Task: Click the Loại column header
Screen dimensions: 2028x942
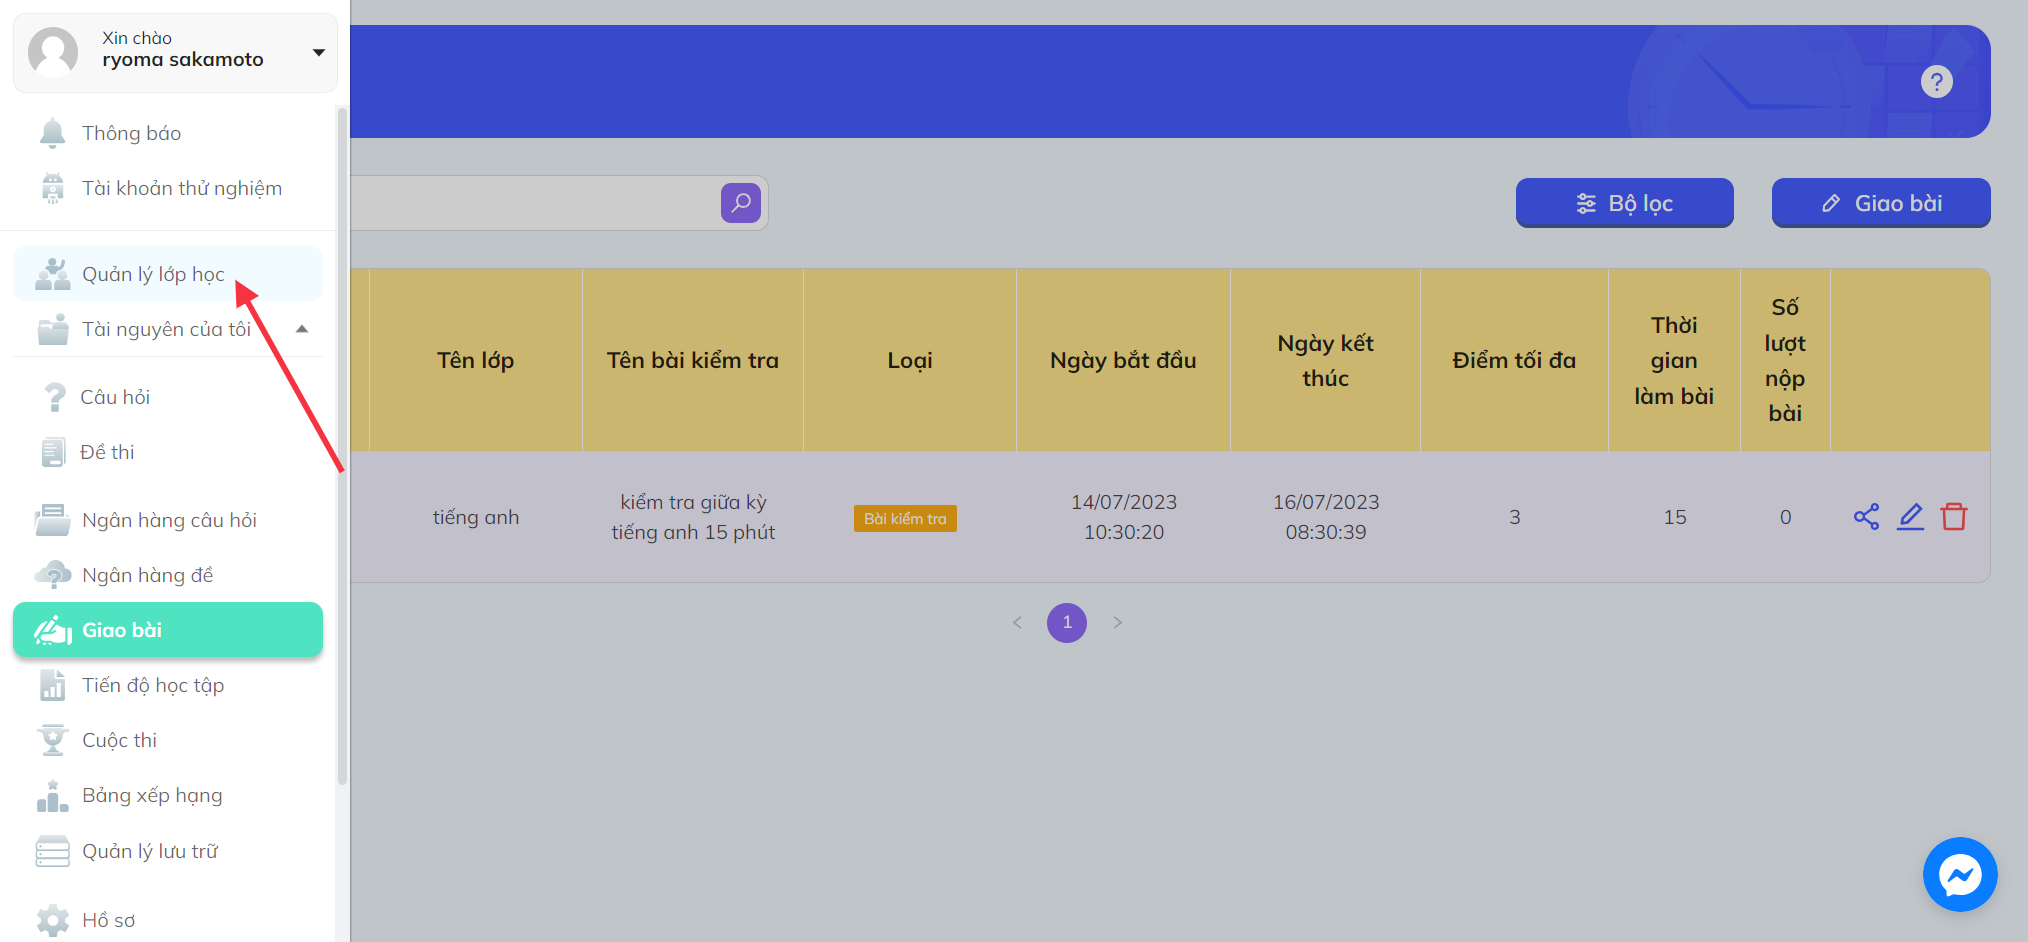Action: click(x=910, y=360)
